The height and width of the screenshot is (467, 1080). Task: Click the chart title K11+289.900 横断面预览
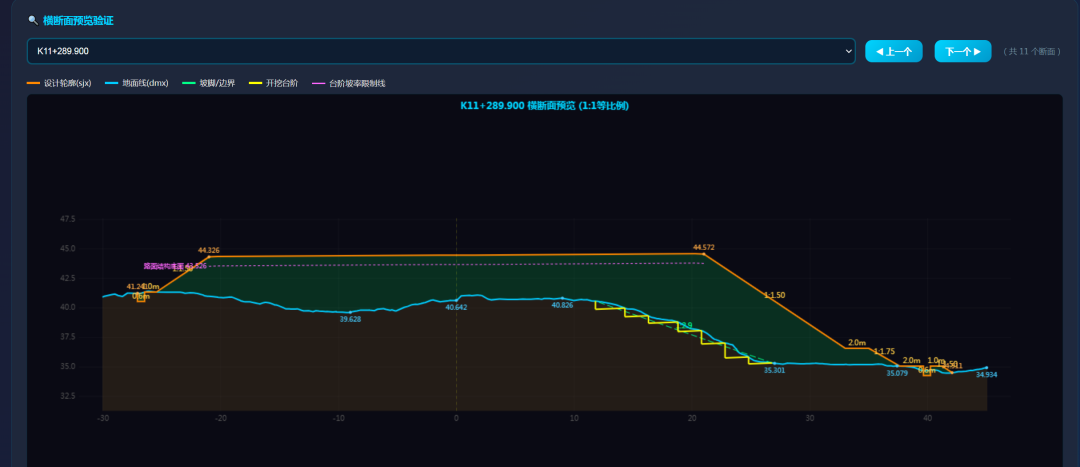544,105
